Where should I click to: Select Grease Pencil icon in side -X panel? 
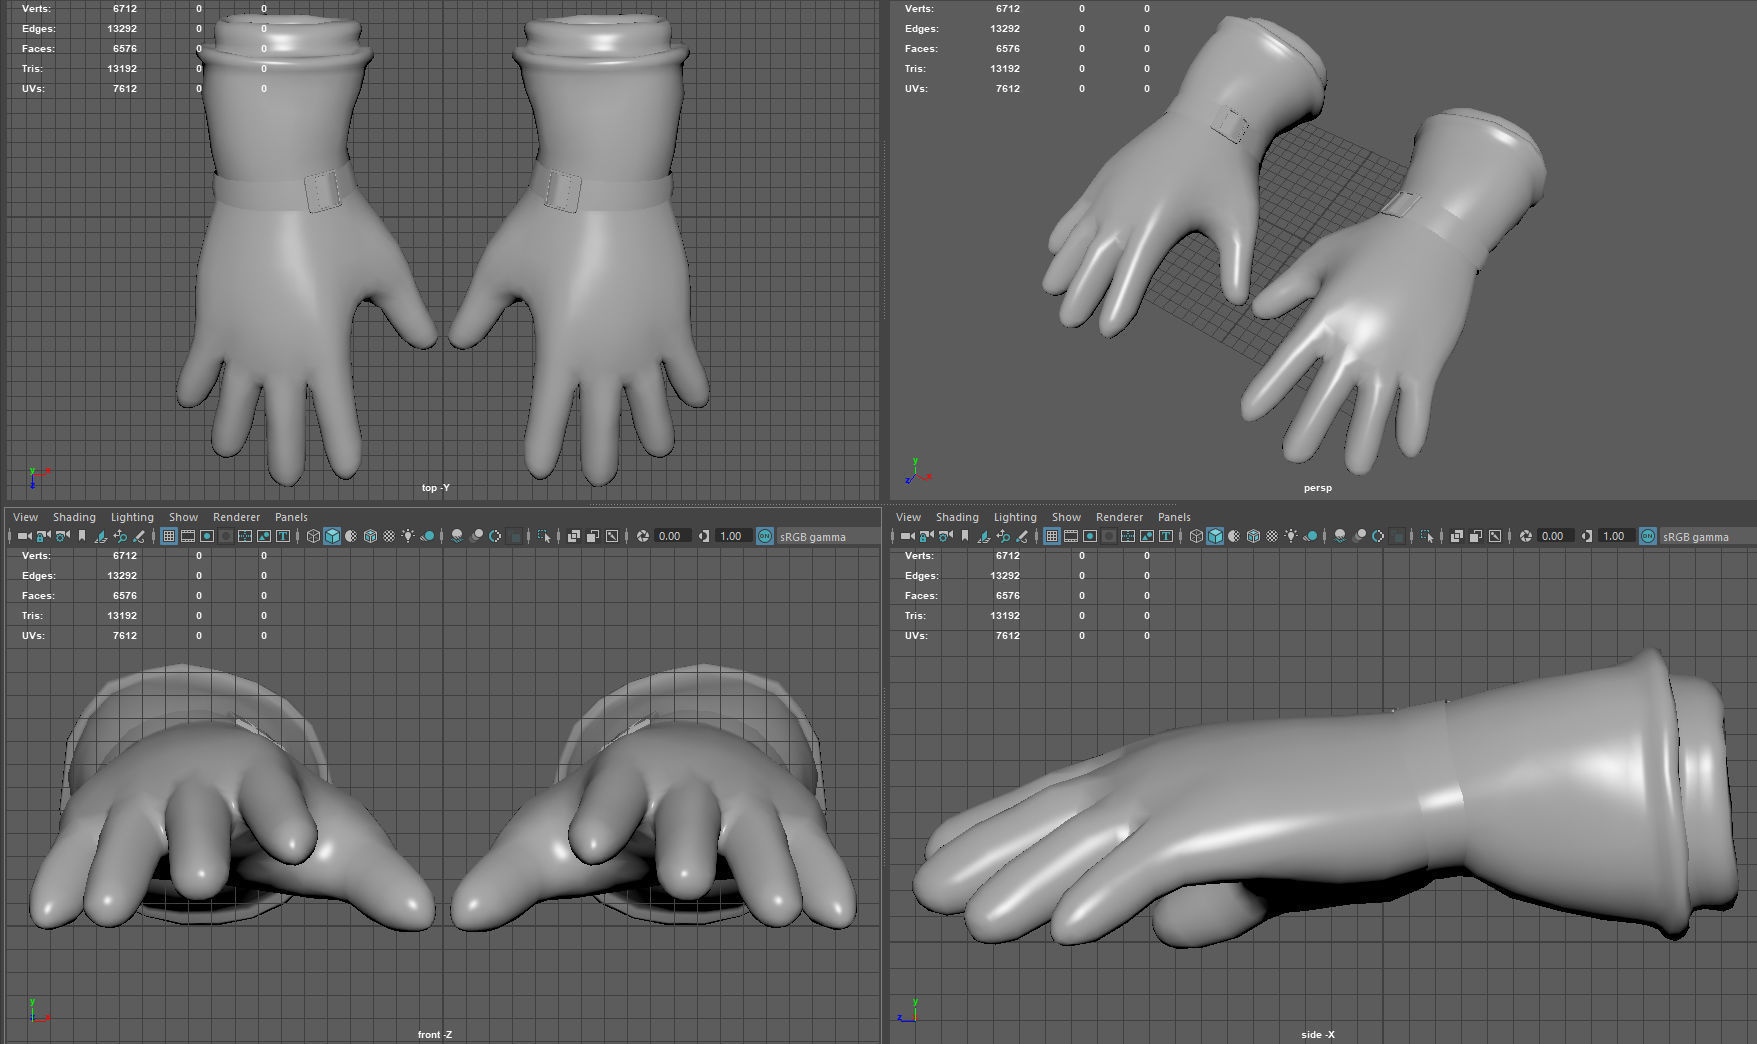point(1022,536)
